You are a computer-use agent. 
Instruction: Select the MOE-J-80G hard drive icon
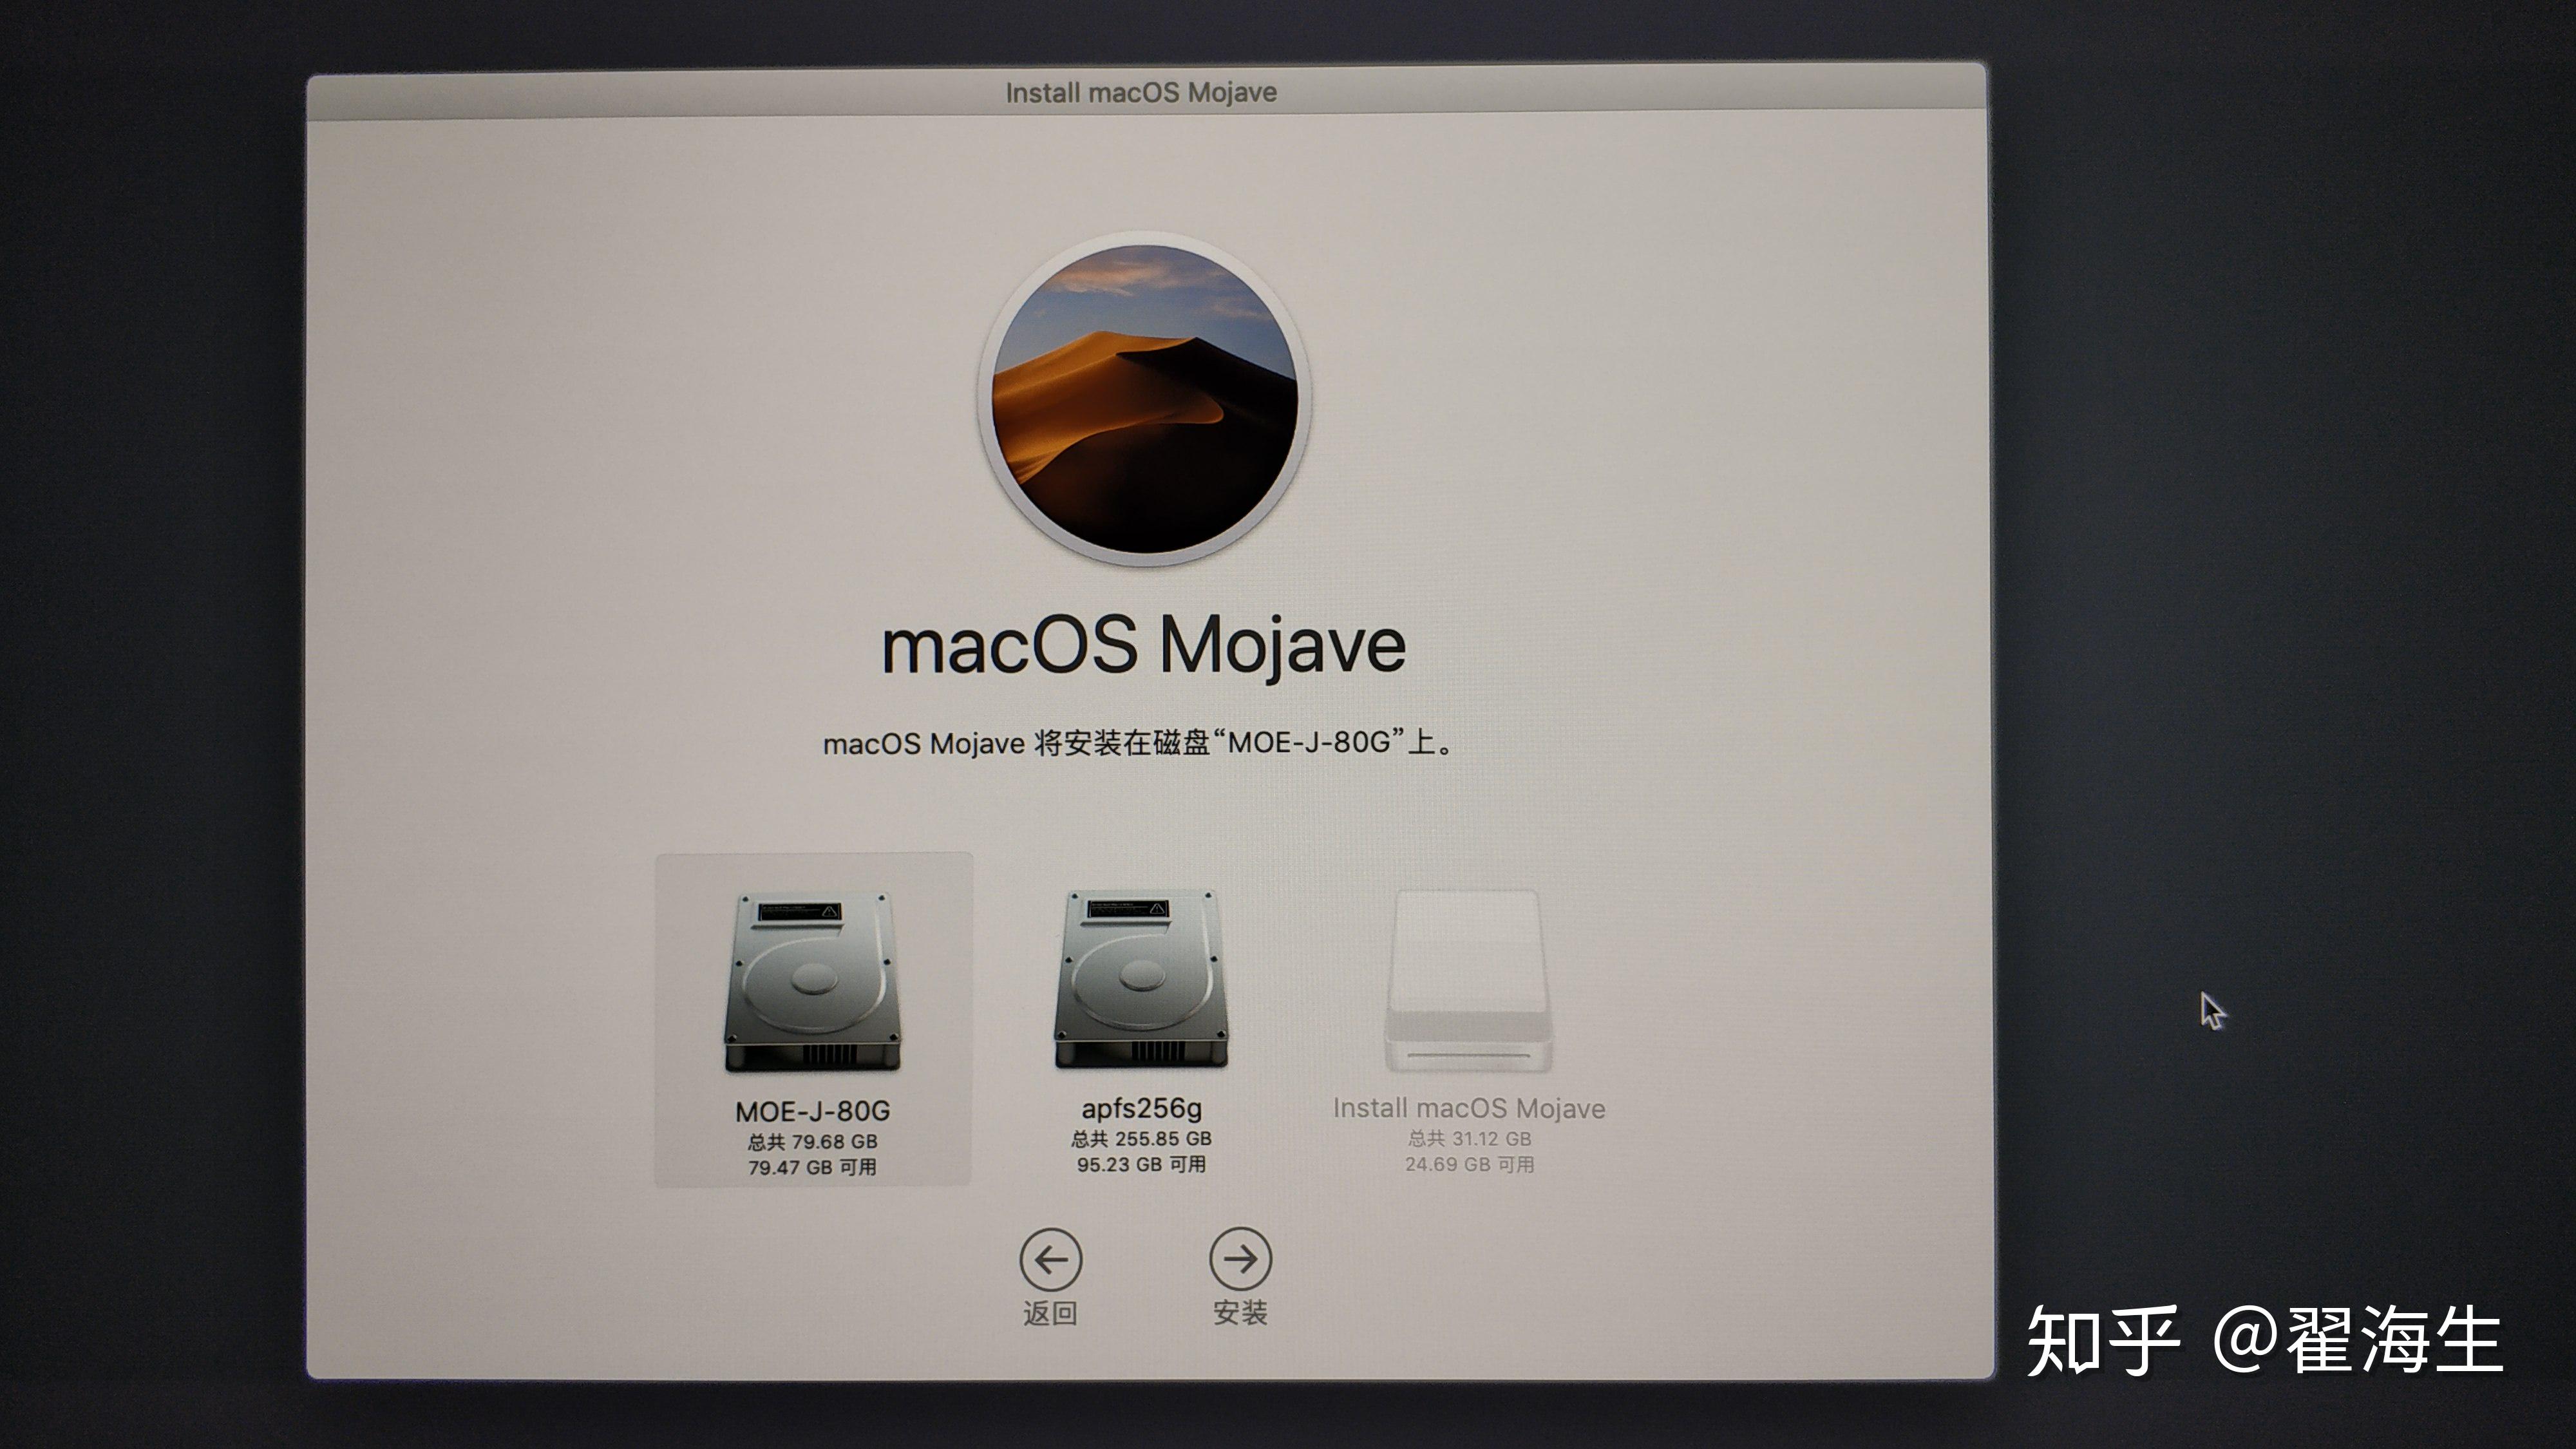click(813, 983)
